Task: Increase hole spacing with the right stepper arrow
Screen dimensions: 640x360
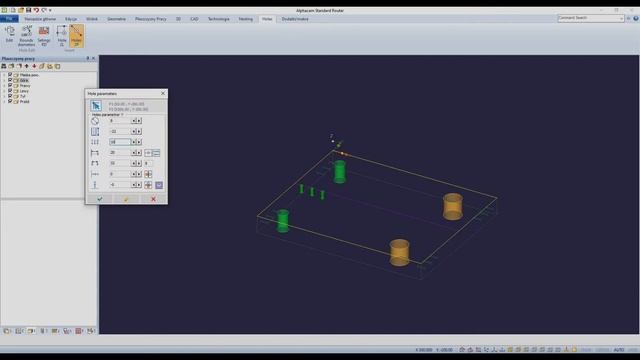Action: coord(139,153)
